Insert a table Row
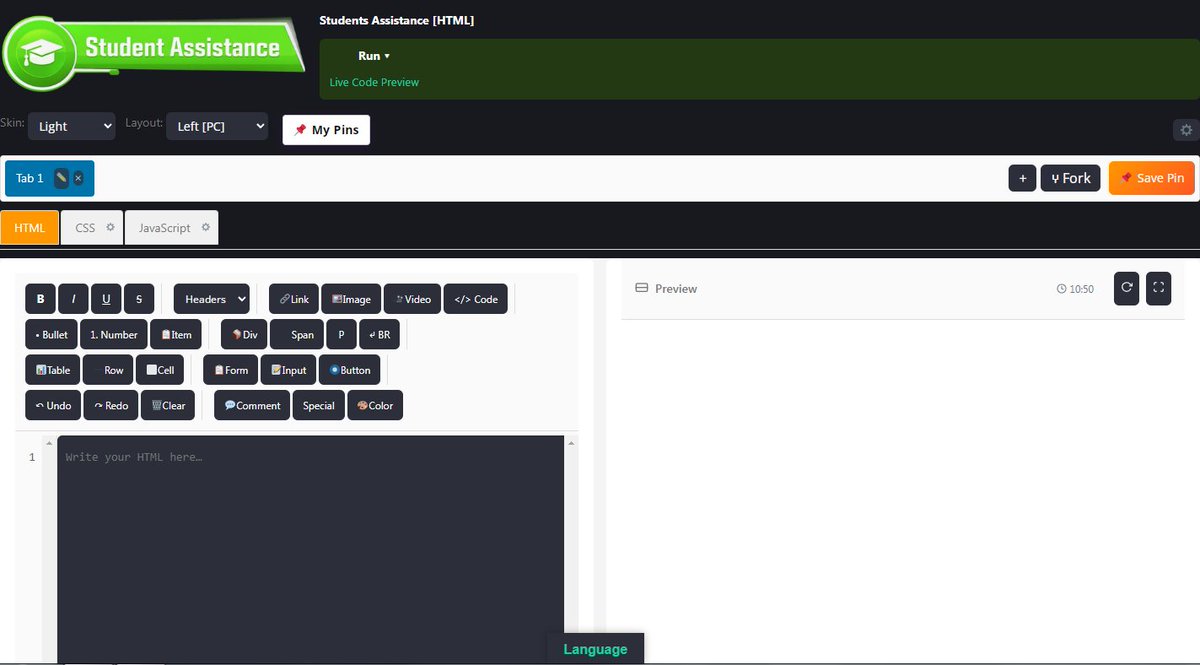Screen dimensions: 1200x665 108,370
